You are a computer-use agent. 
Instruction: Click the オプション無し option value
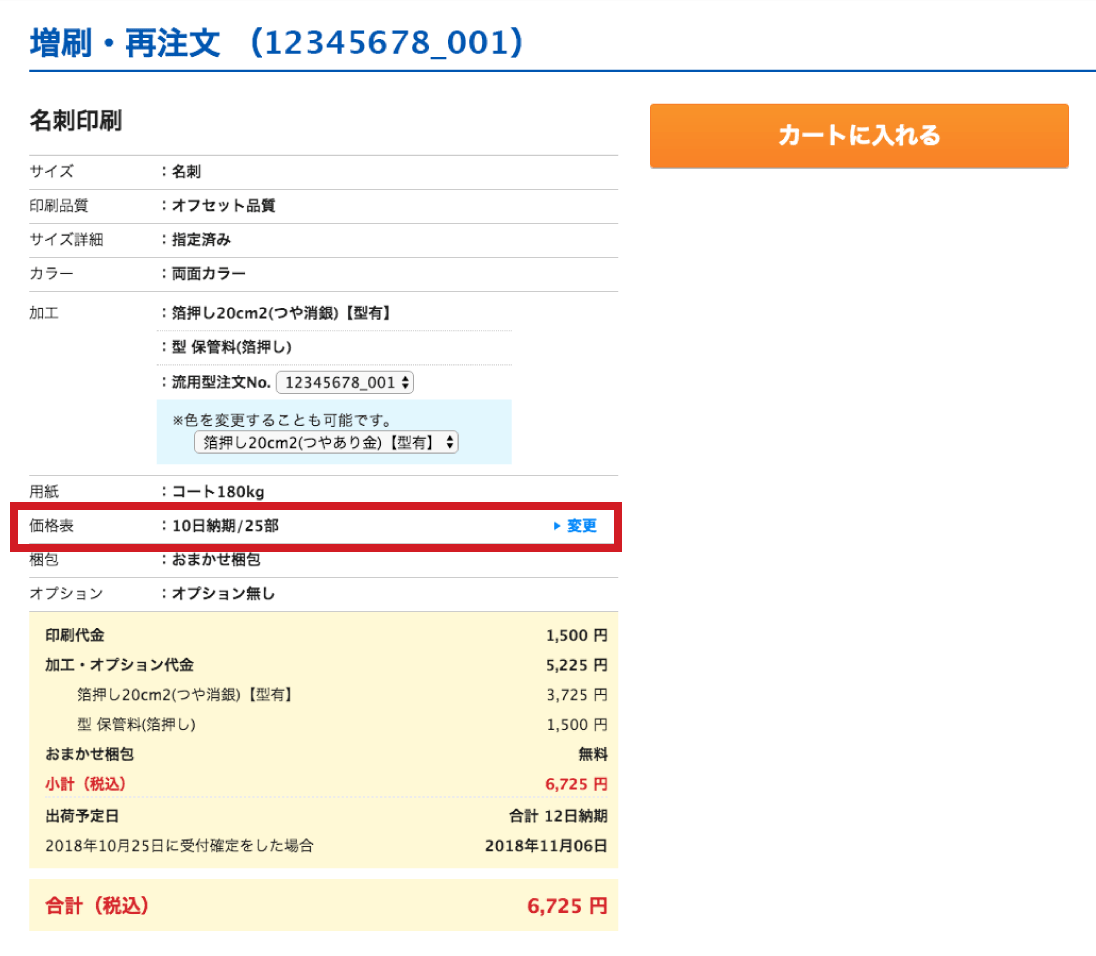223,594
